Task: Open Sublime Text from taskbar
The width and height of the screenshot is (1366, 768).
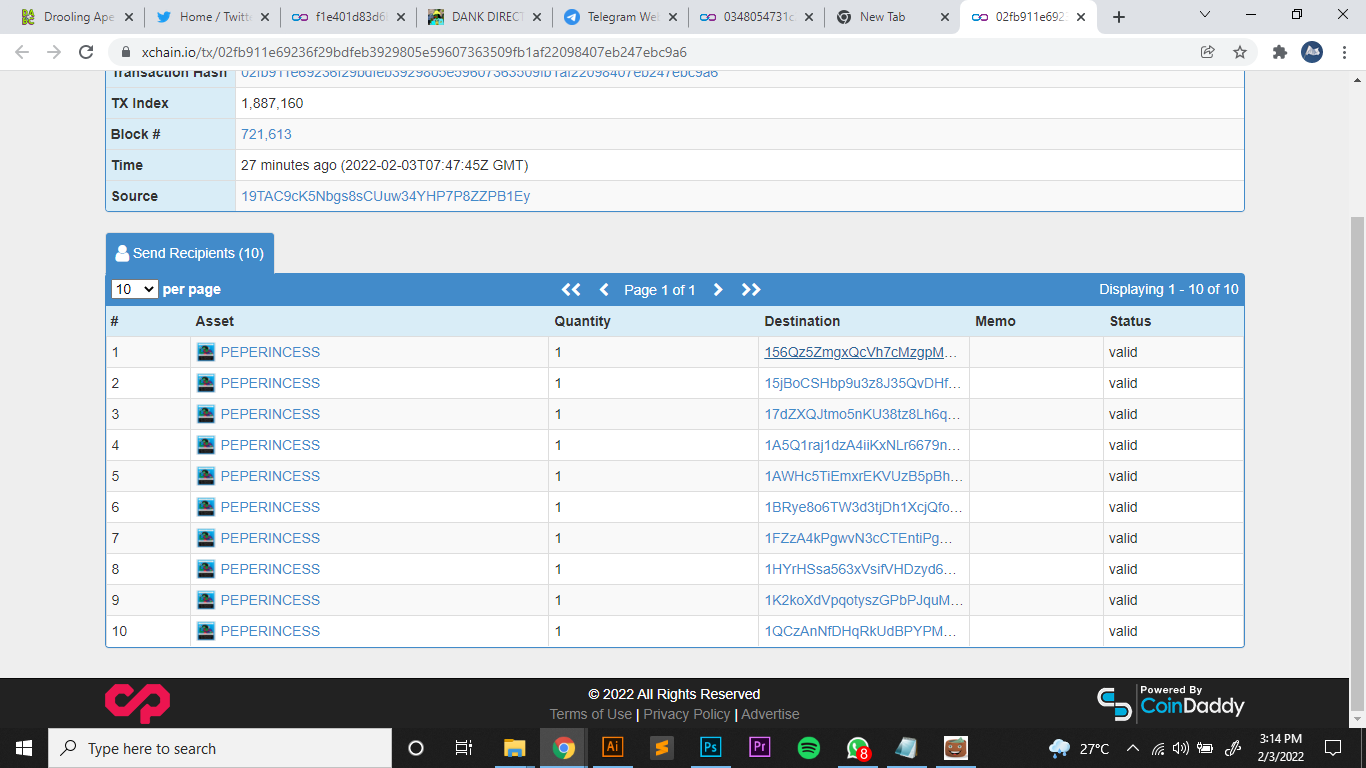Action: pyautogui.click(x=661, y=748)
